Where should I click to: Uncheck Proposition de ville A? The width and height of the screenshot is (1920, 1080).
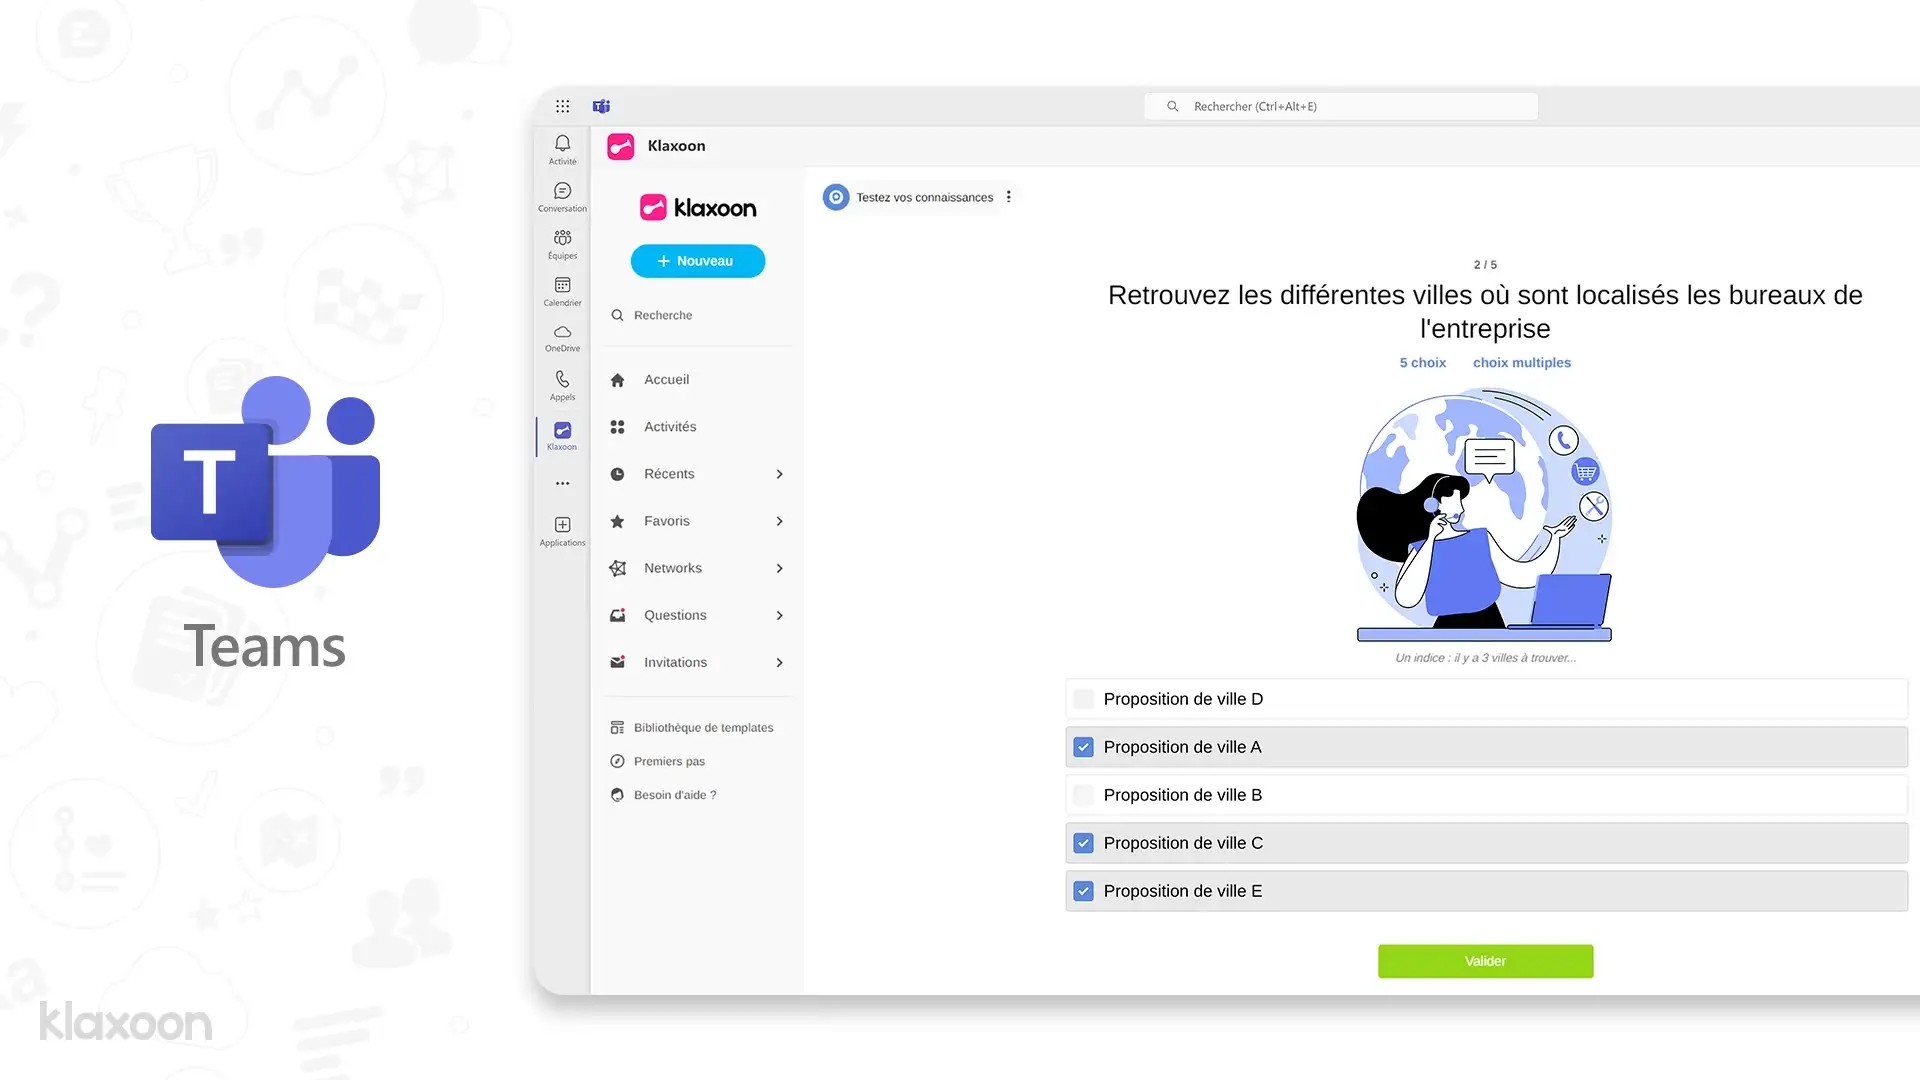(1083, 746)
